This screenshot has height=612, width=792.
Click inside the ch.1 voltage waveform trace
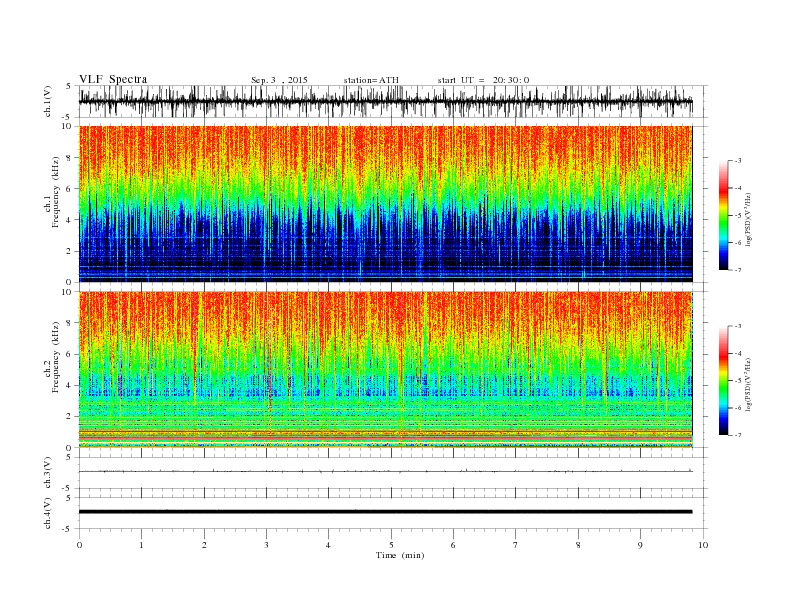(x=385, y=101)
